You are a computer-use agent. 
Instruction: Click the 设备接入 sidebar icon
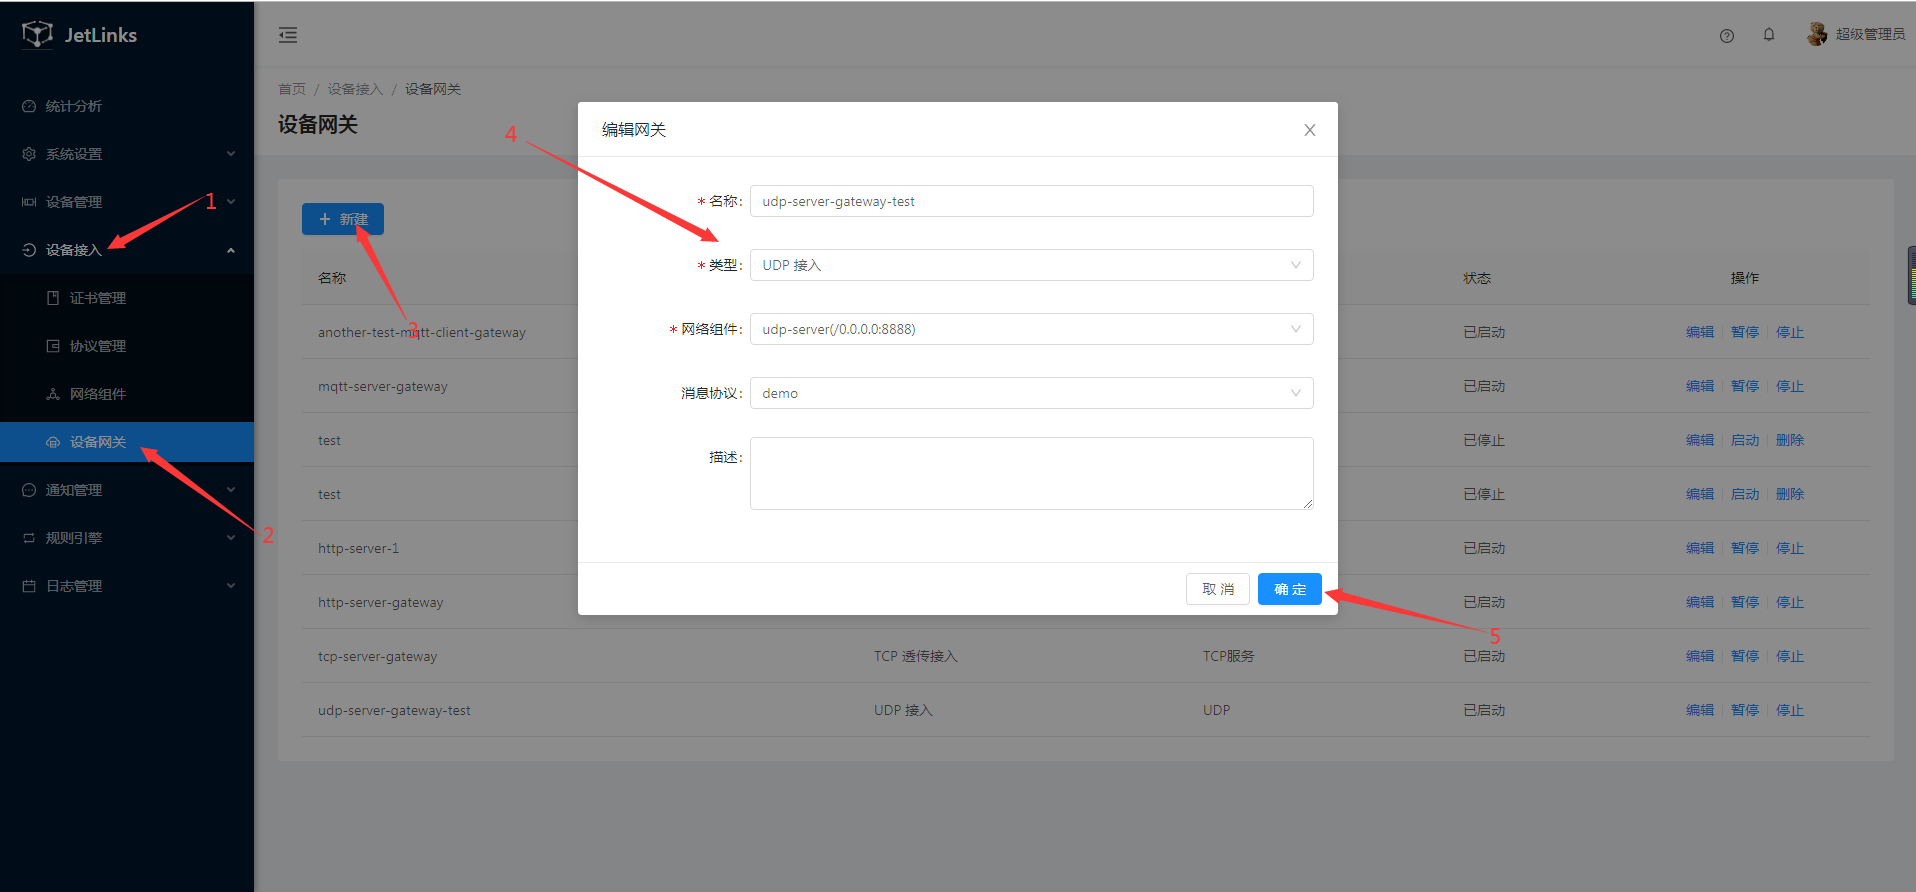coord(29,250)
